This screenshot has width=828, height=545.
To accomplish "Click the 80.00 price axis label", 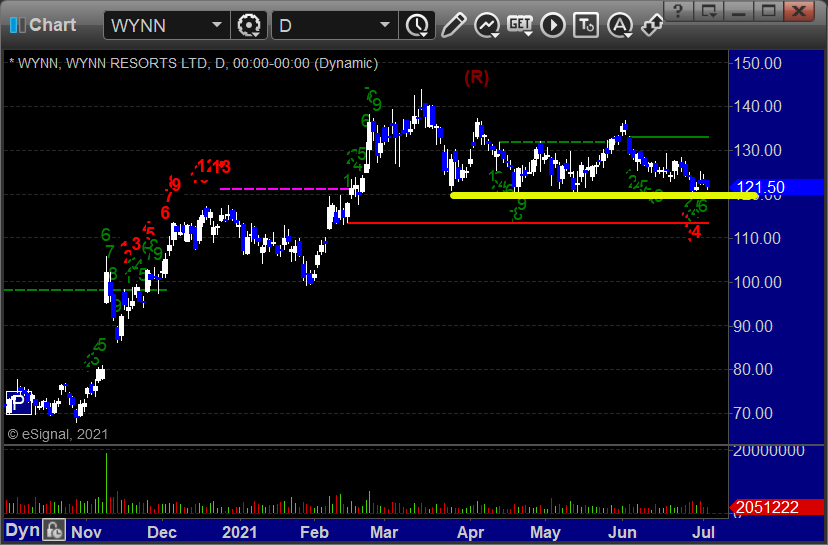I will click(753, 369).
